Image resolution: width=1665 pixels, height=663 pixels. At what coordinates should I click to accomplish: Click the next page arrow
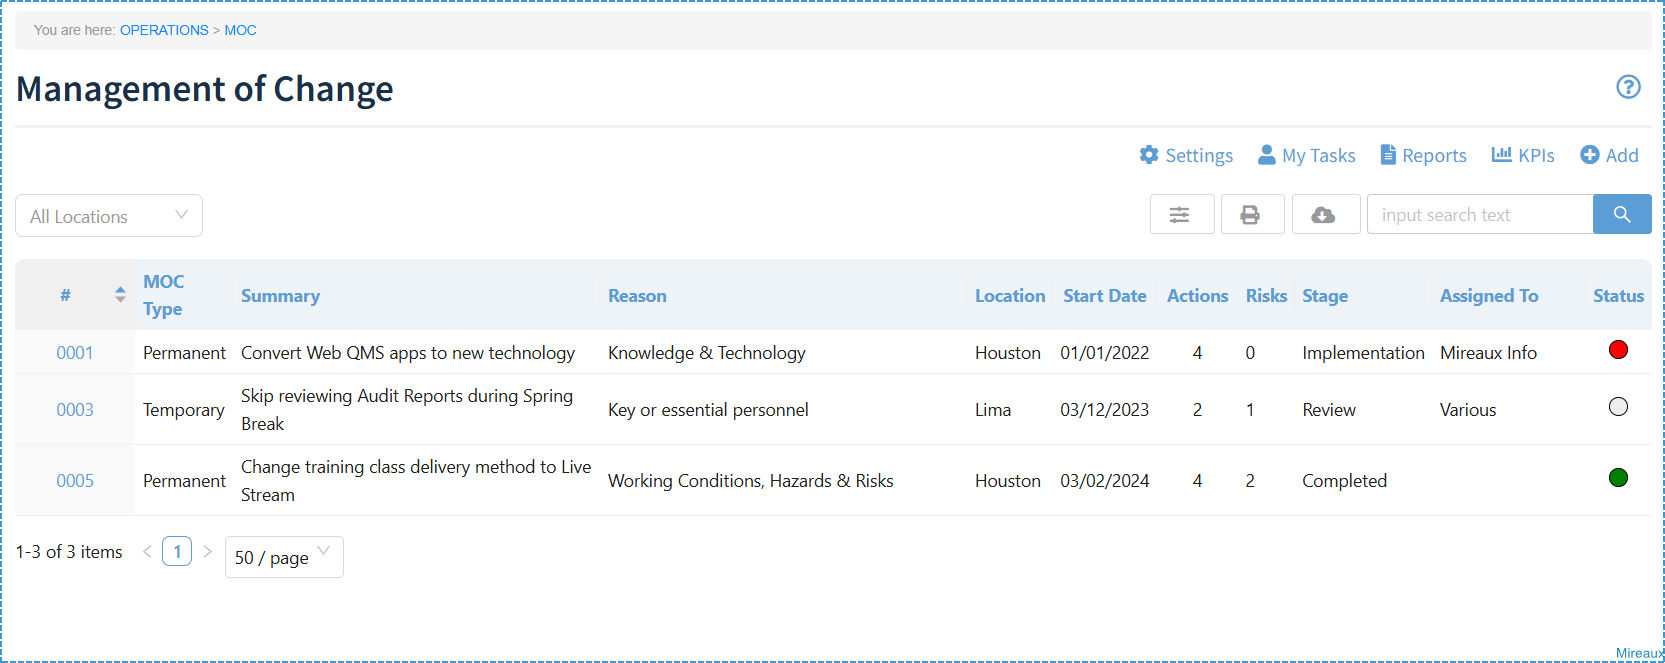pos(207,551)
